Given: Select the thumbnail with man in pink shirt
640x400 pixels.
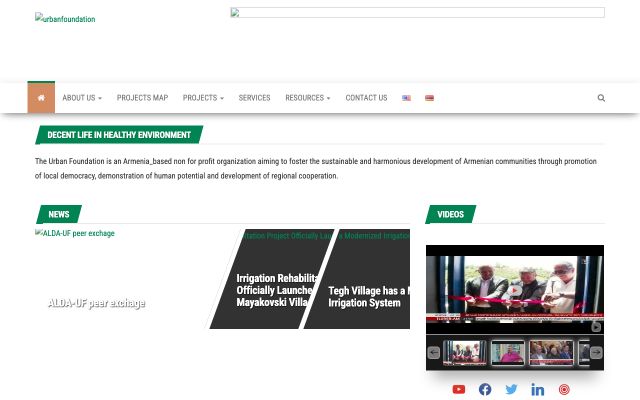Looking at the screenshot, I should pyautogui.click(x=508, y=352).
